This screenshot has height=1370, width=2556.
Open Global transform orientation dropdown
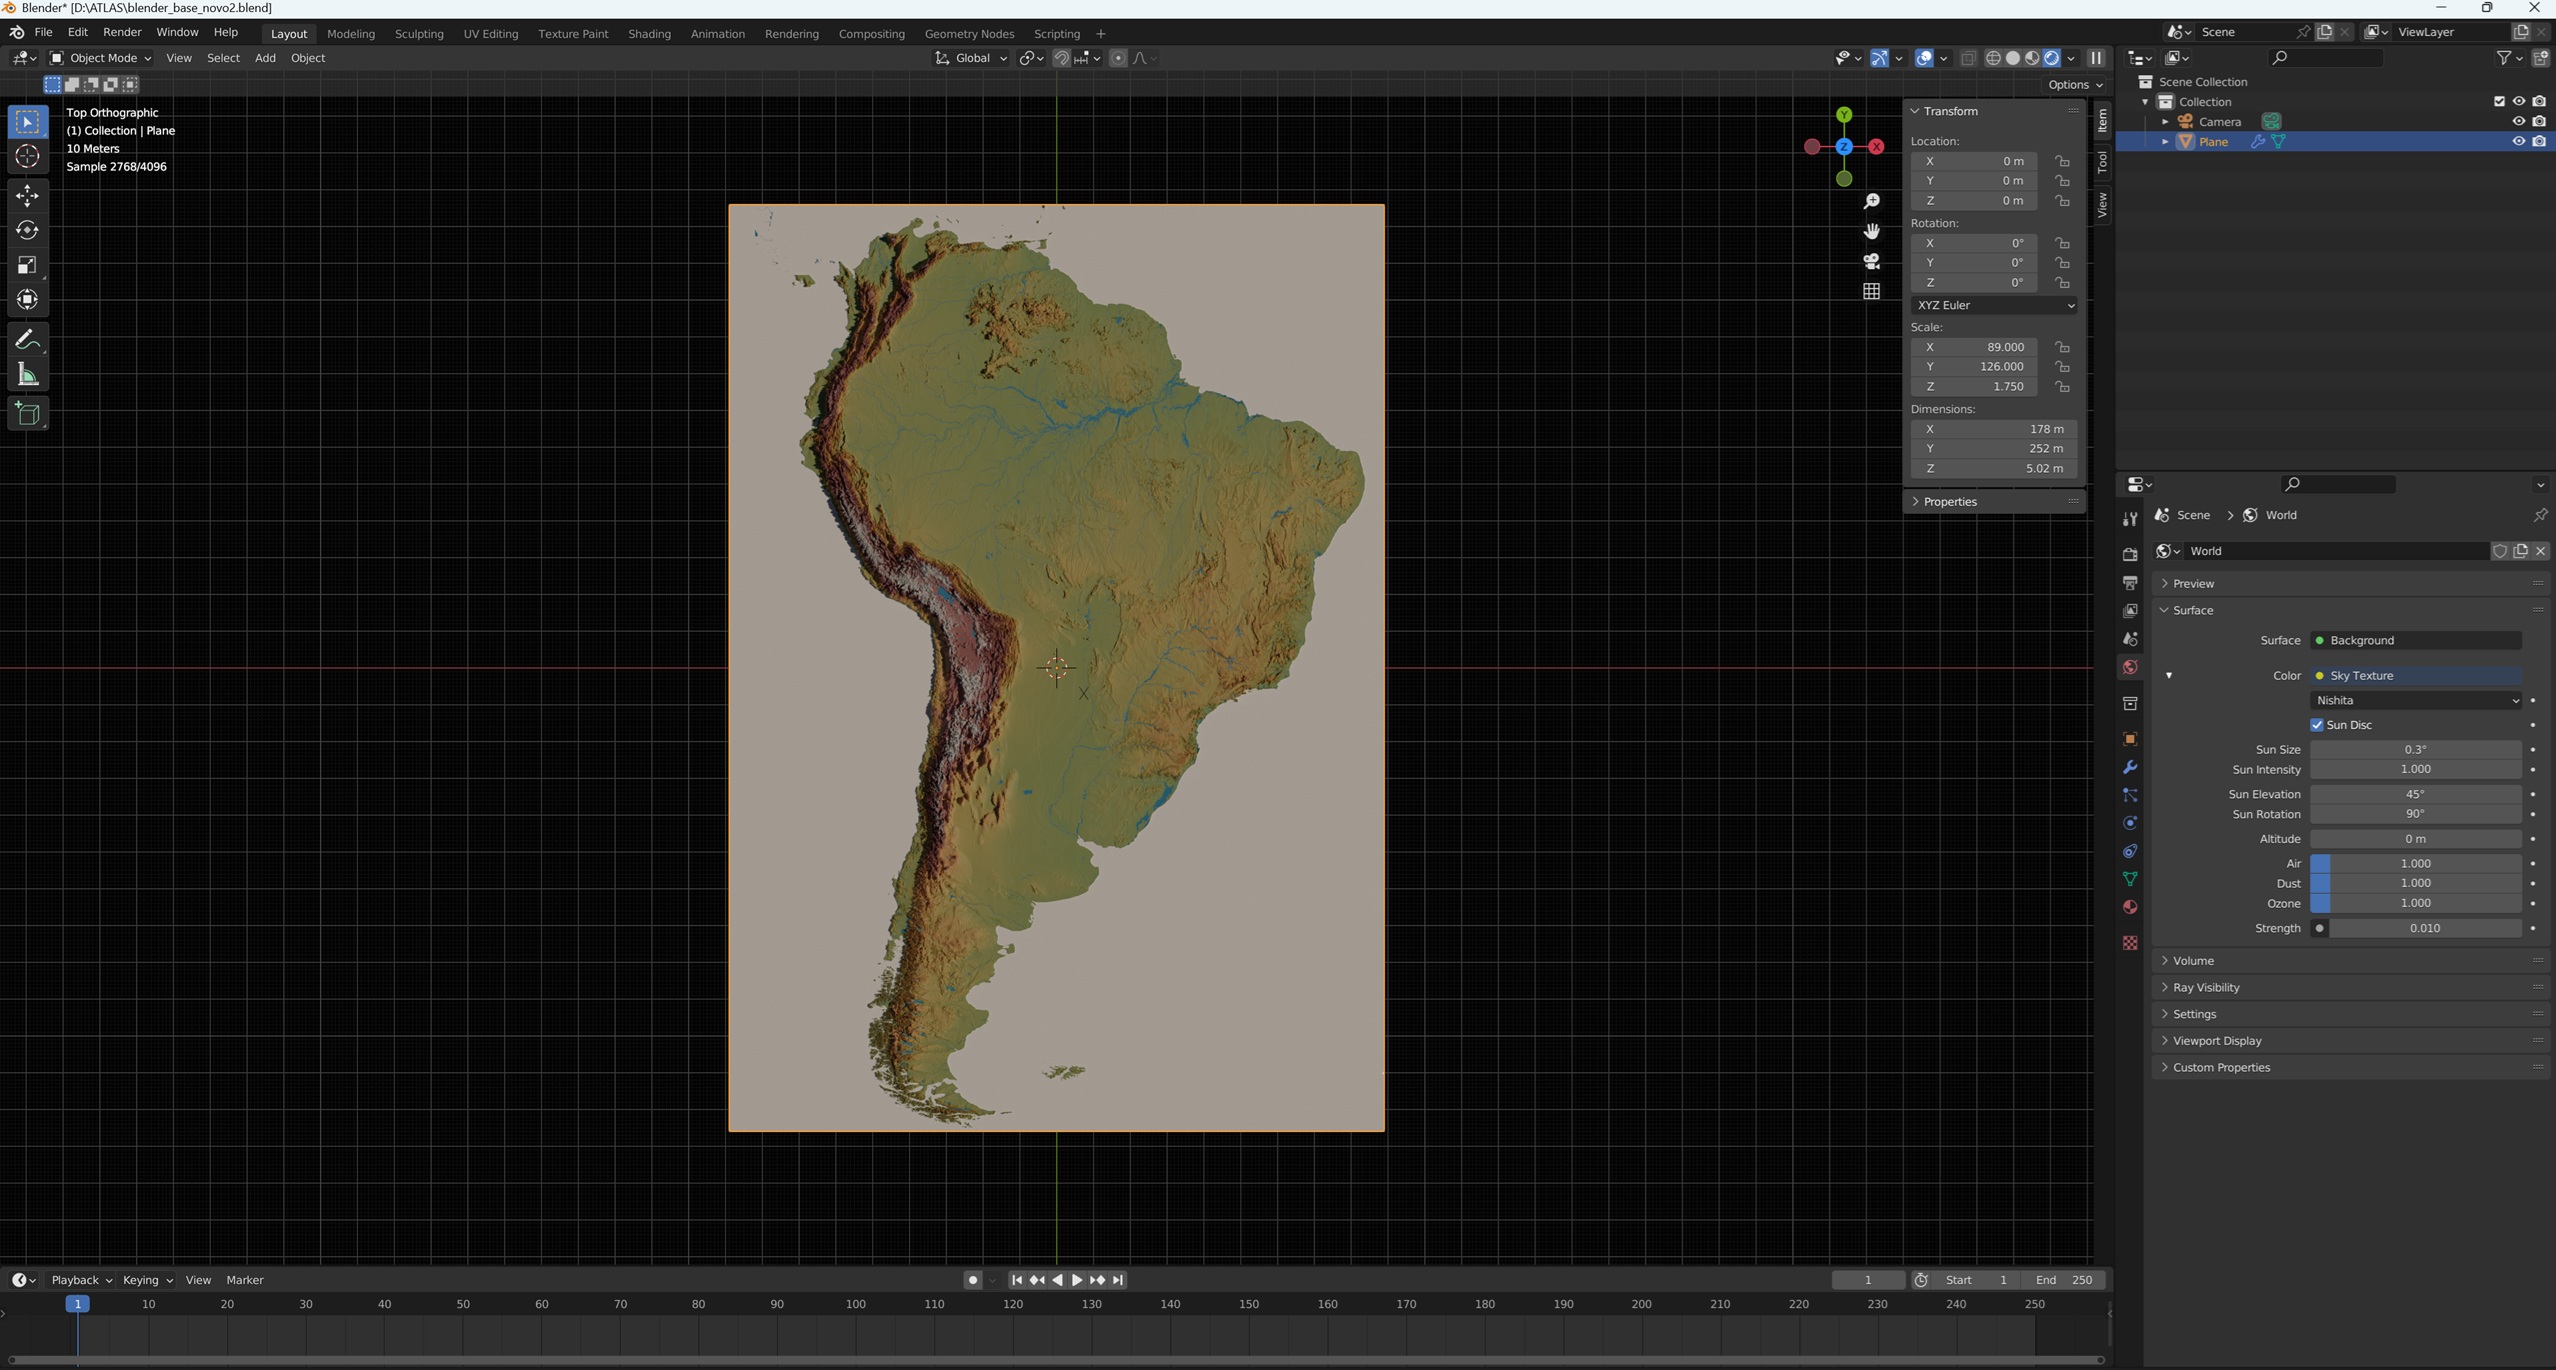(x=971, y=58)
